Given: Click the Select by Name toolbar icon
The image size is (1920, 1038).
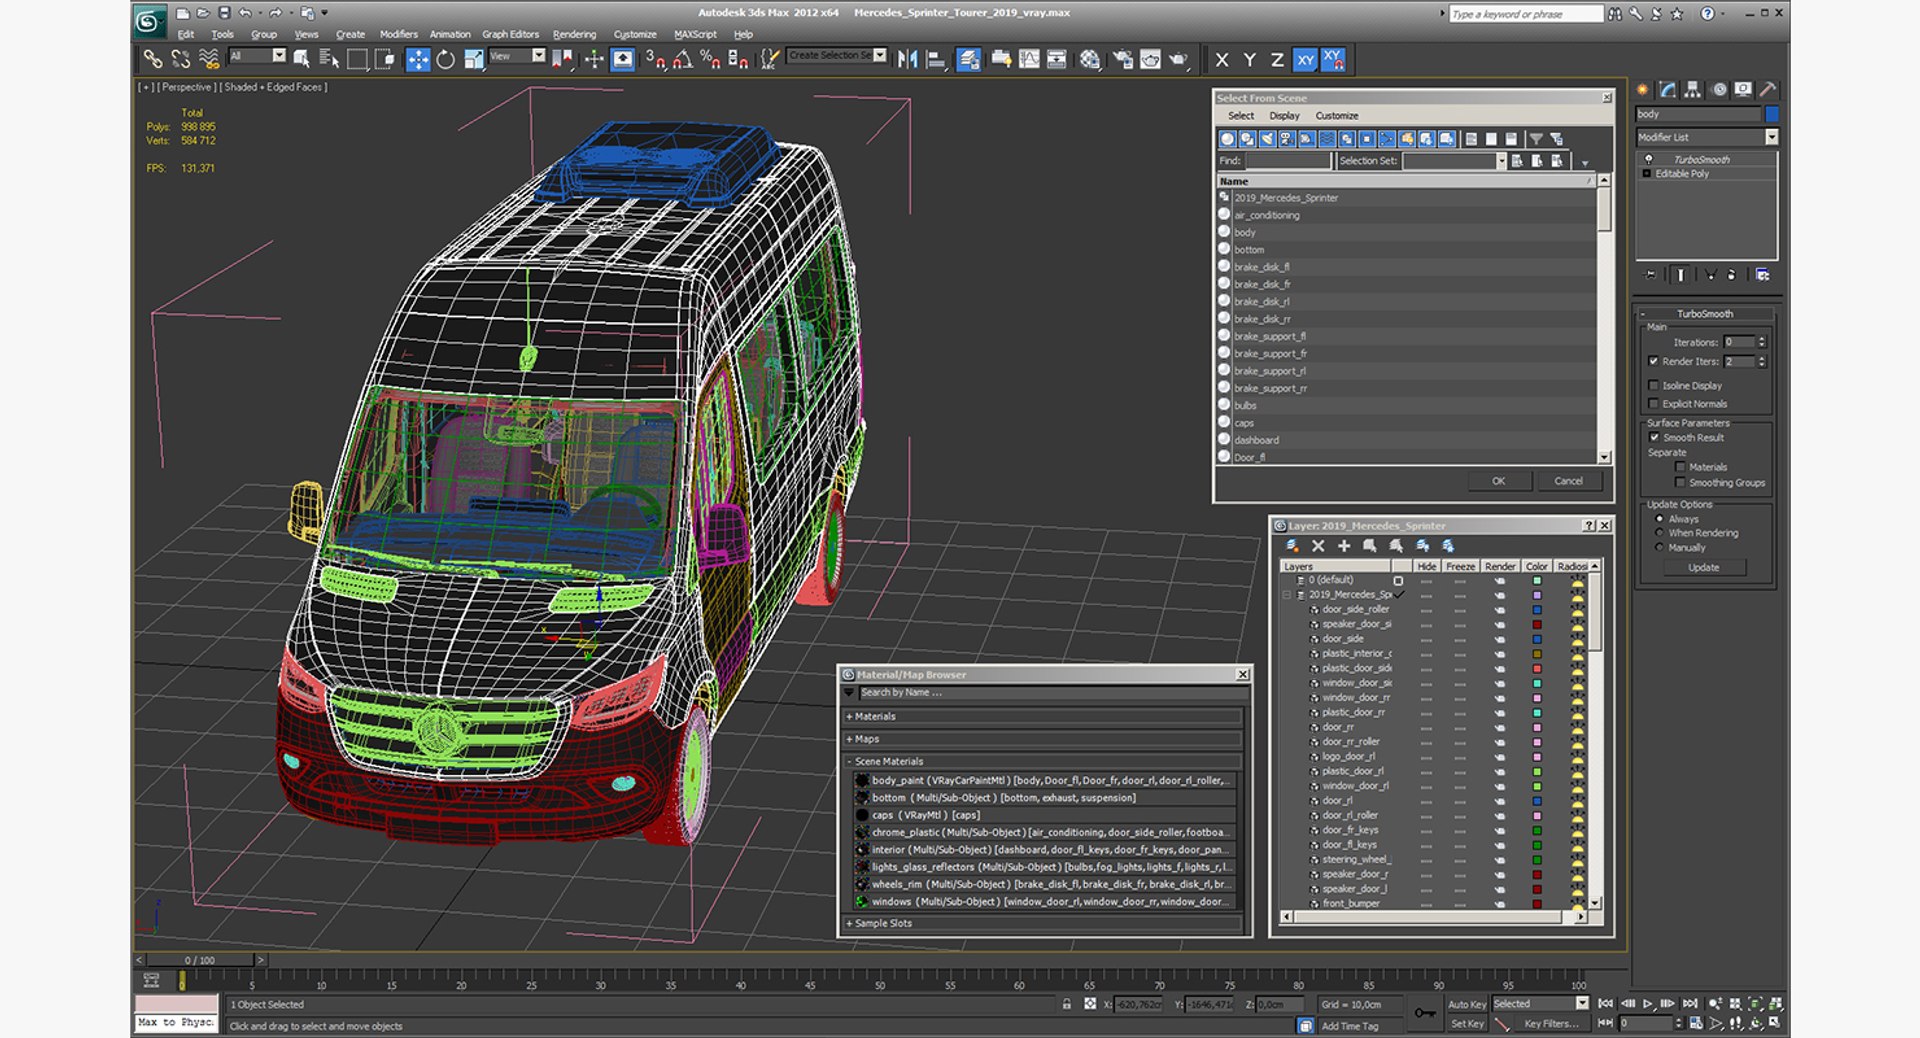Looking at the screenshot, I should [x=329, y=60].
